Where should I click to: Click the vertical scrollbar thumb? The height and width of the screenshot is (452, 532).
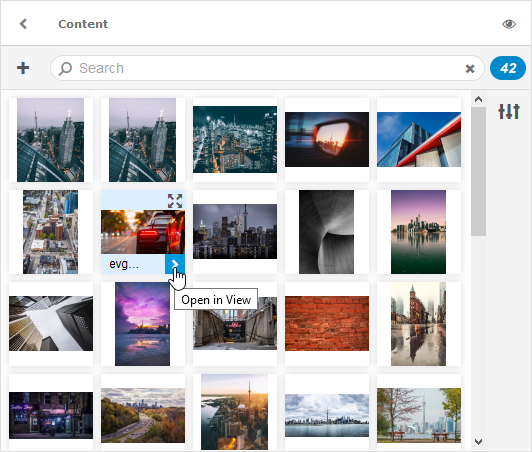[x=478, y=171]
